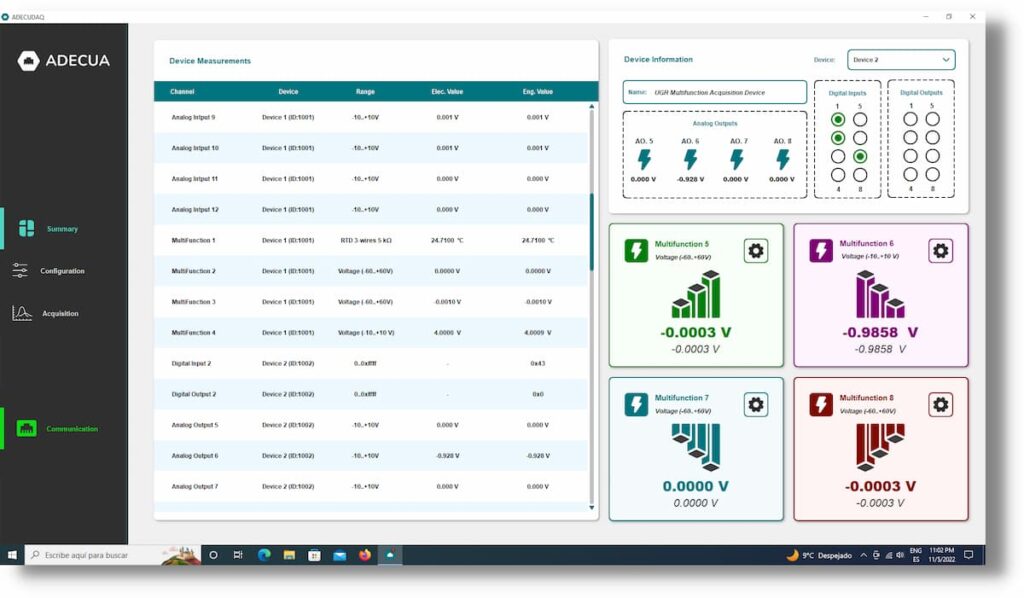Toggle Digital Output 1 indicator
This screenshot has height=598, width=1024.
[x=910, y=119]
